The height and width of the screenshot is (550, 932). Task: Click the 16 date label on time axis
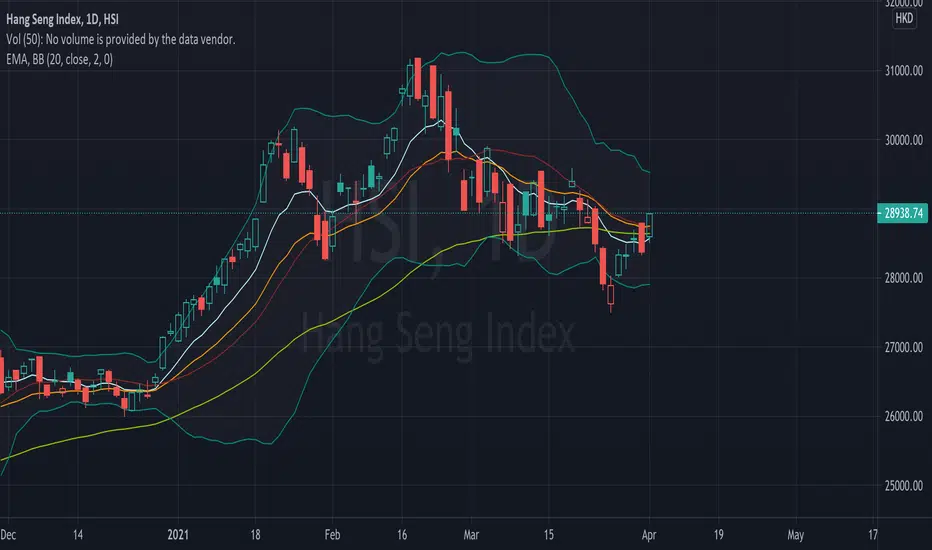click(402, 535)
